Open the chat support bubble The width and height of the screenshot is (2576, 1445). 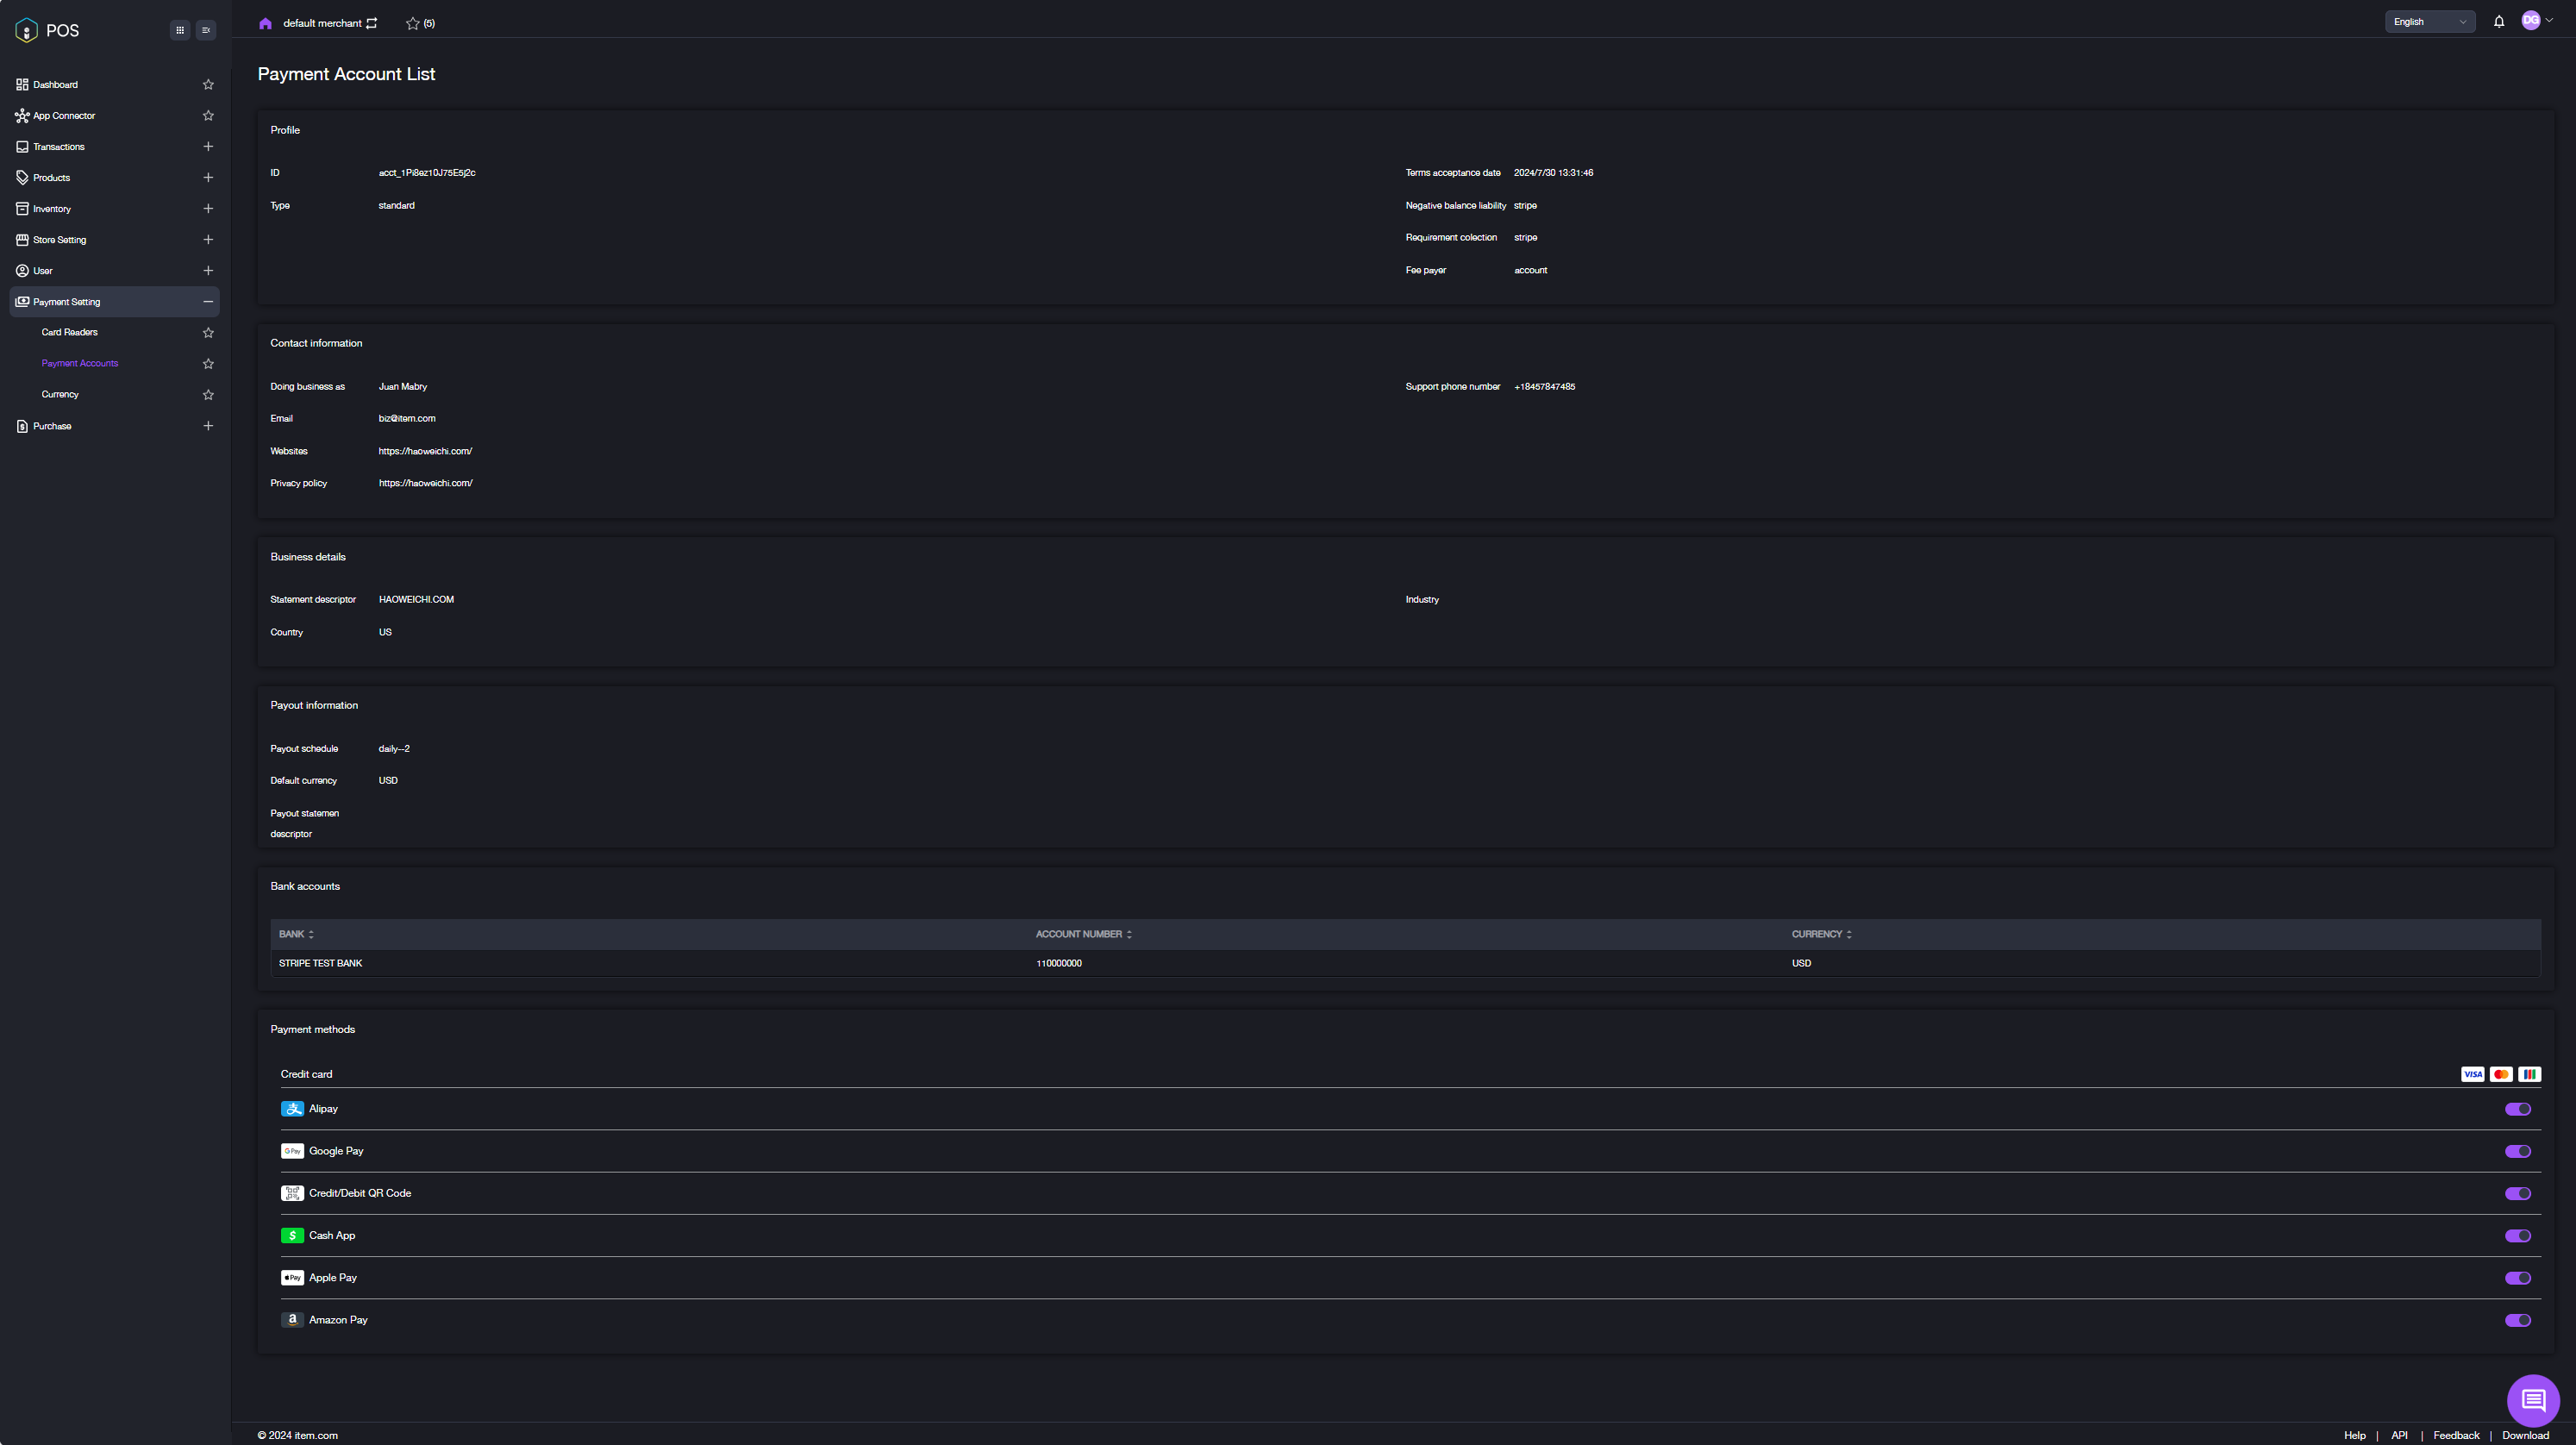2532,1400
